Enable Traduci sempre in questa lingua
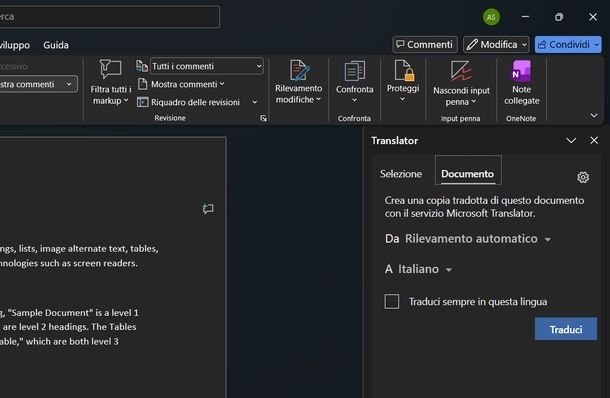 click(x=392, y=302)
